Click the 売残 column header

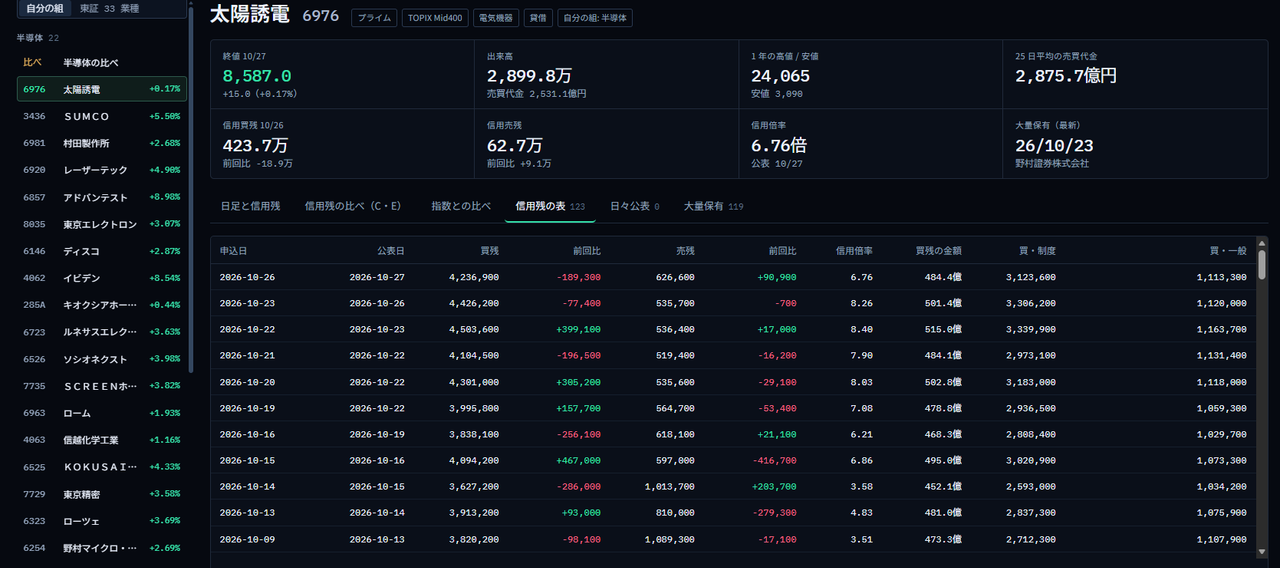coord(685,250)
